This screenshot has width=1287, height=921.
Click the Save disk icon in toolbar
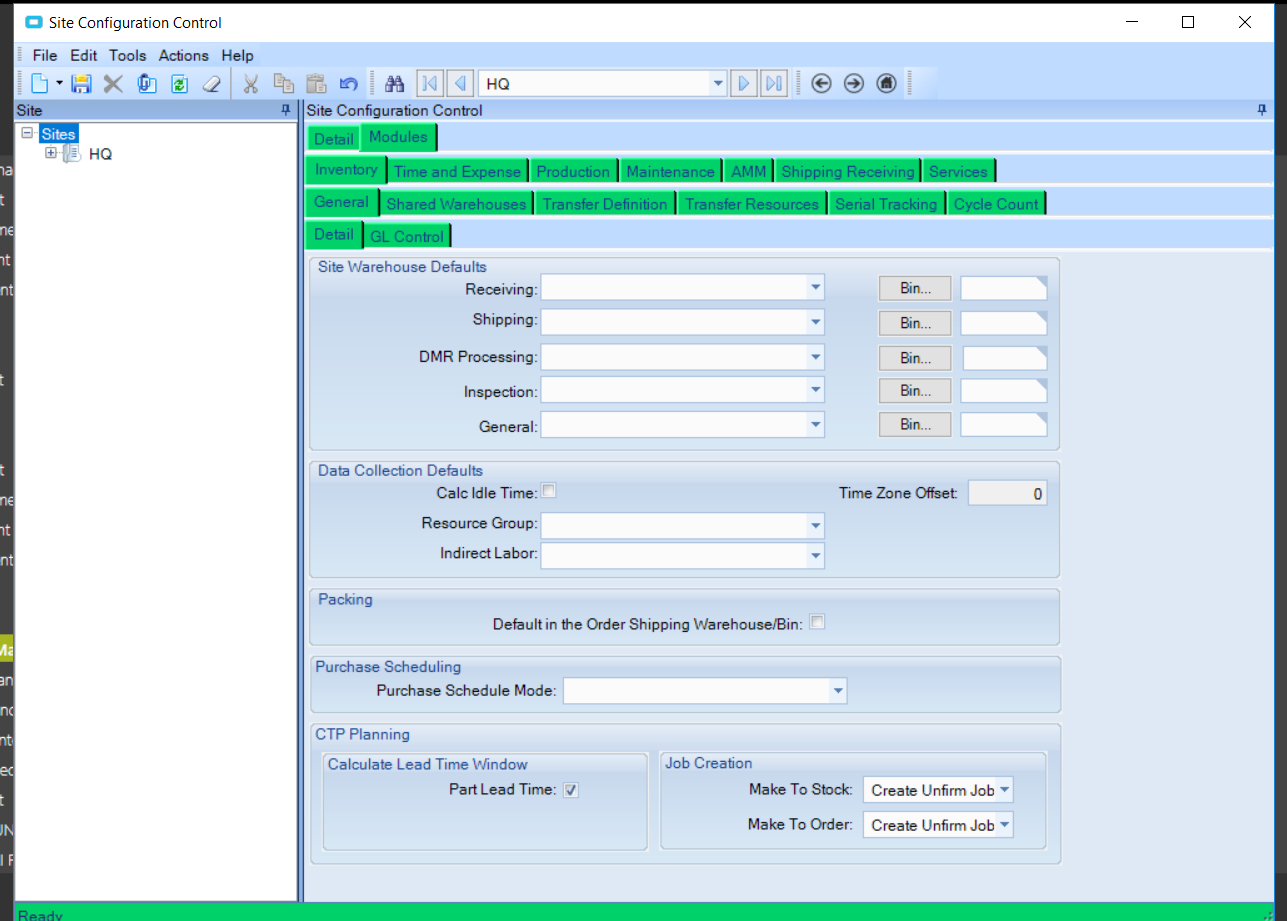[x=82, y=84]
